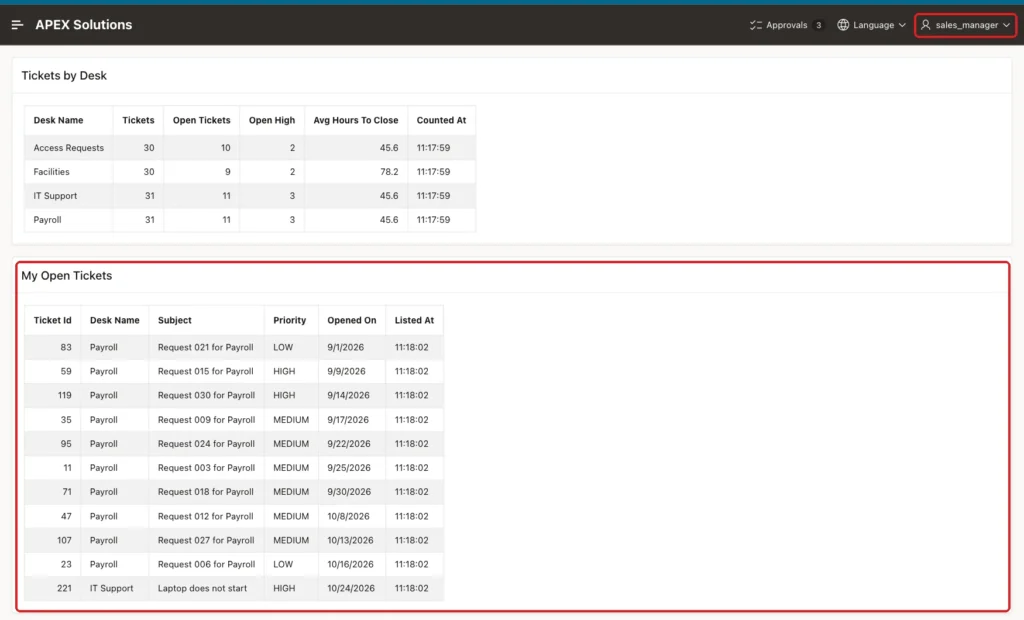The image size is (1024, 620).
Task: Click Request 015 for Payroll subject
Action: pos(205,371)
